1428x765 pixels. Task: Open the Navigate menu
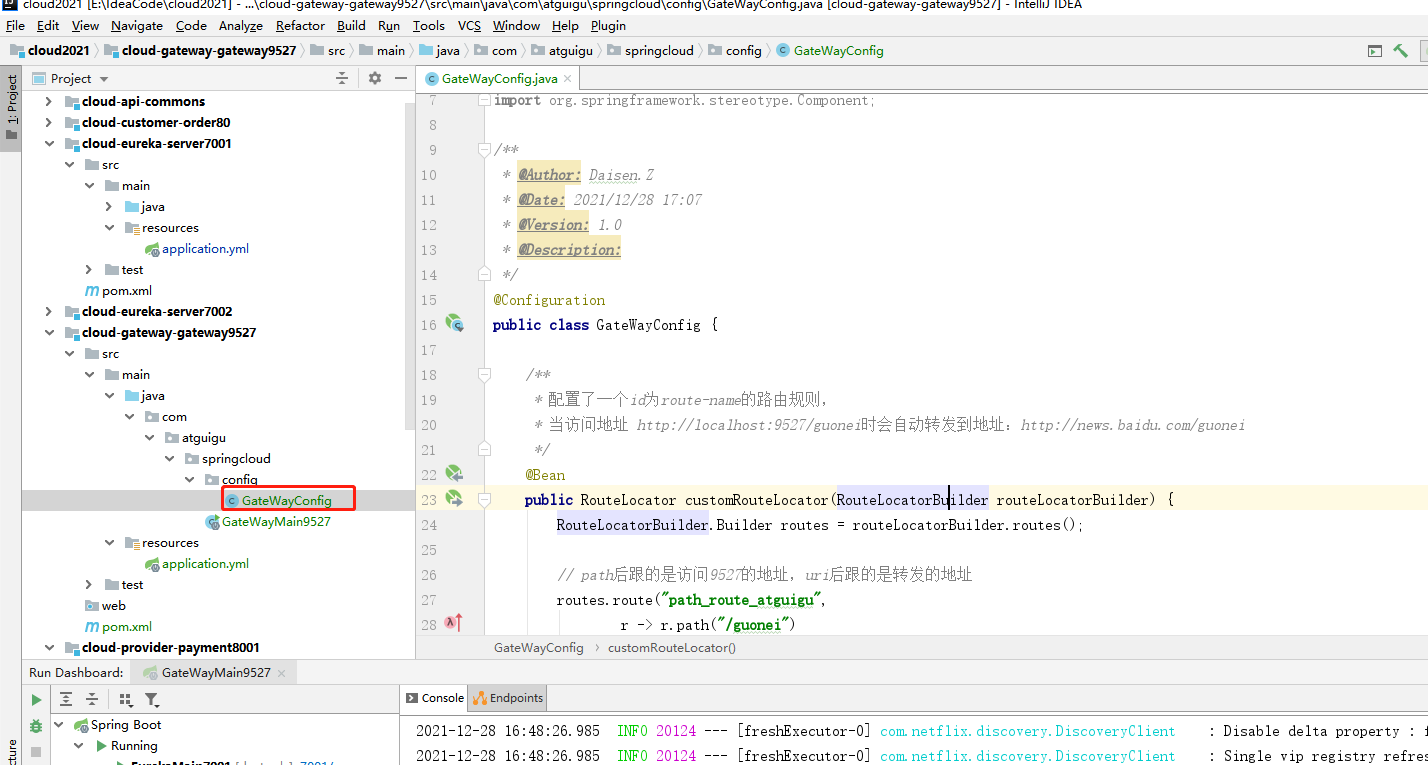pos(137,25)
